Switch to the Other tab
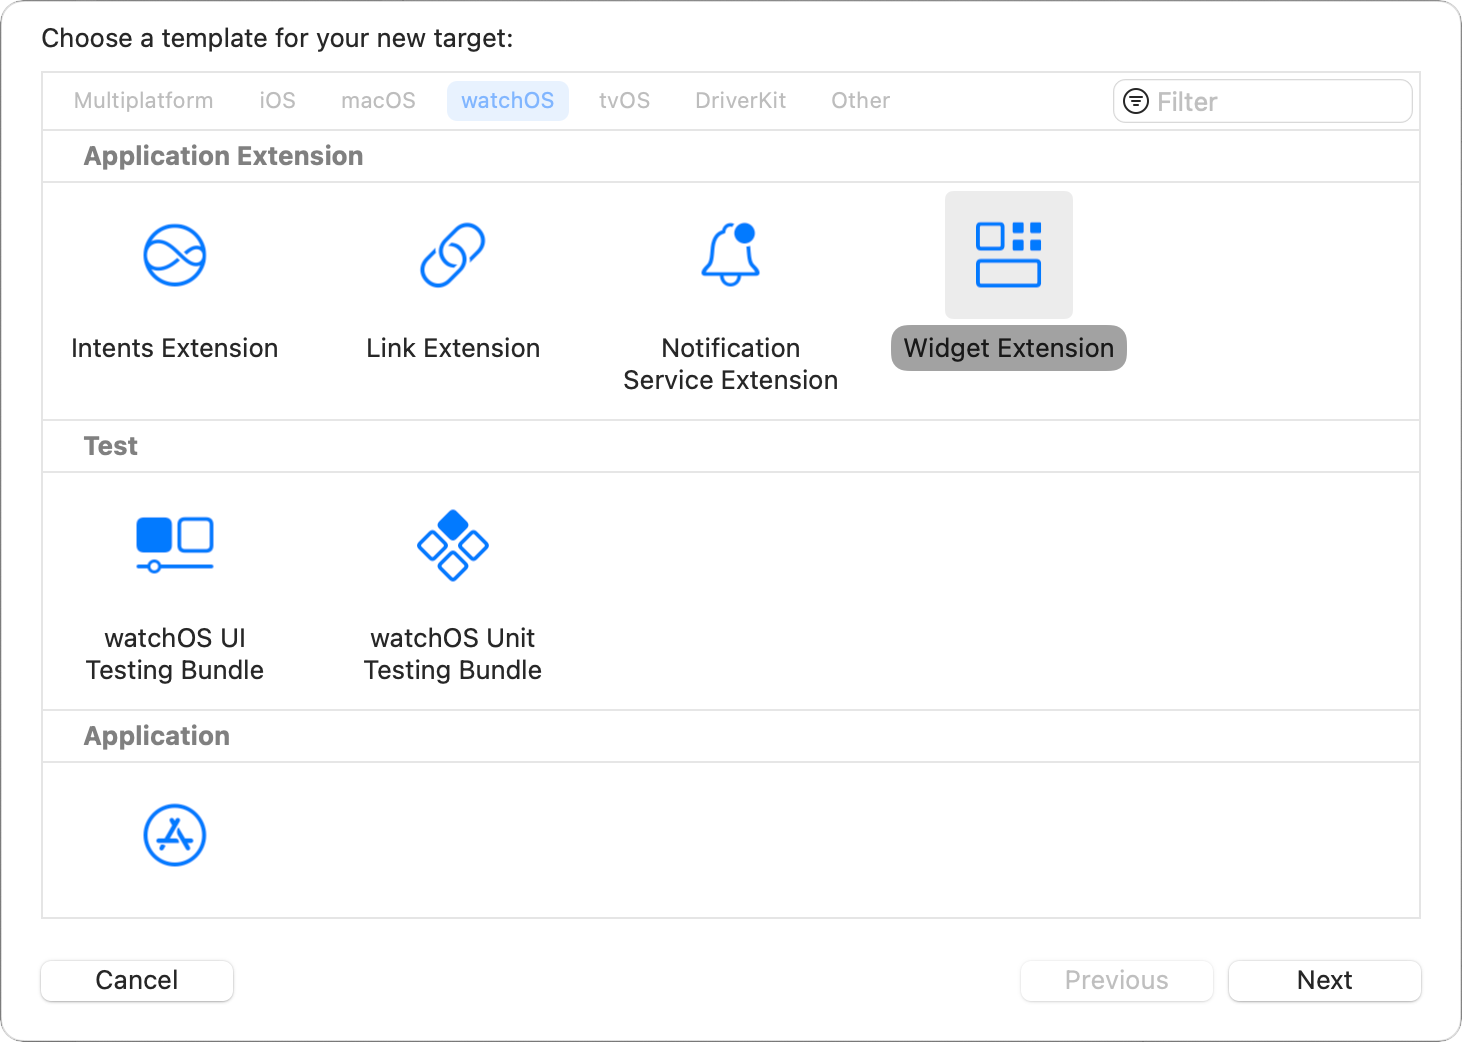The height and width of the screenshot is (1042, 1462). (x=859, y=101)
